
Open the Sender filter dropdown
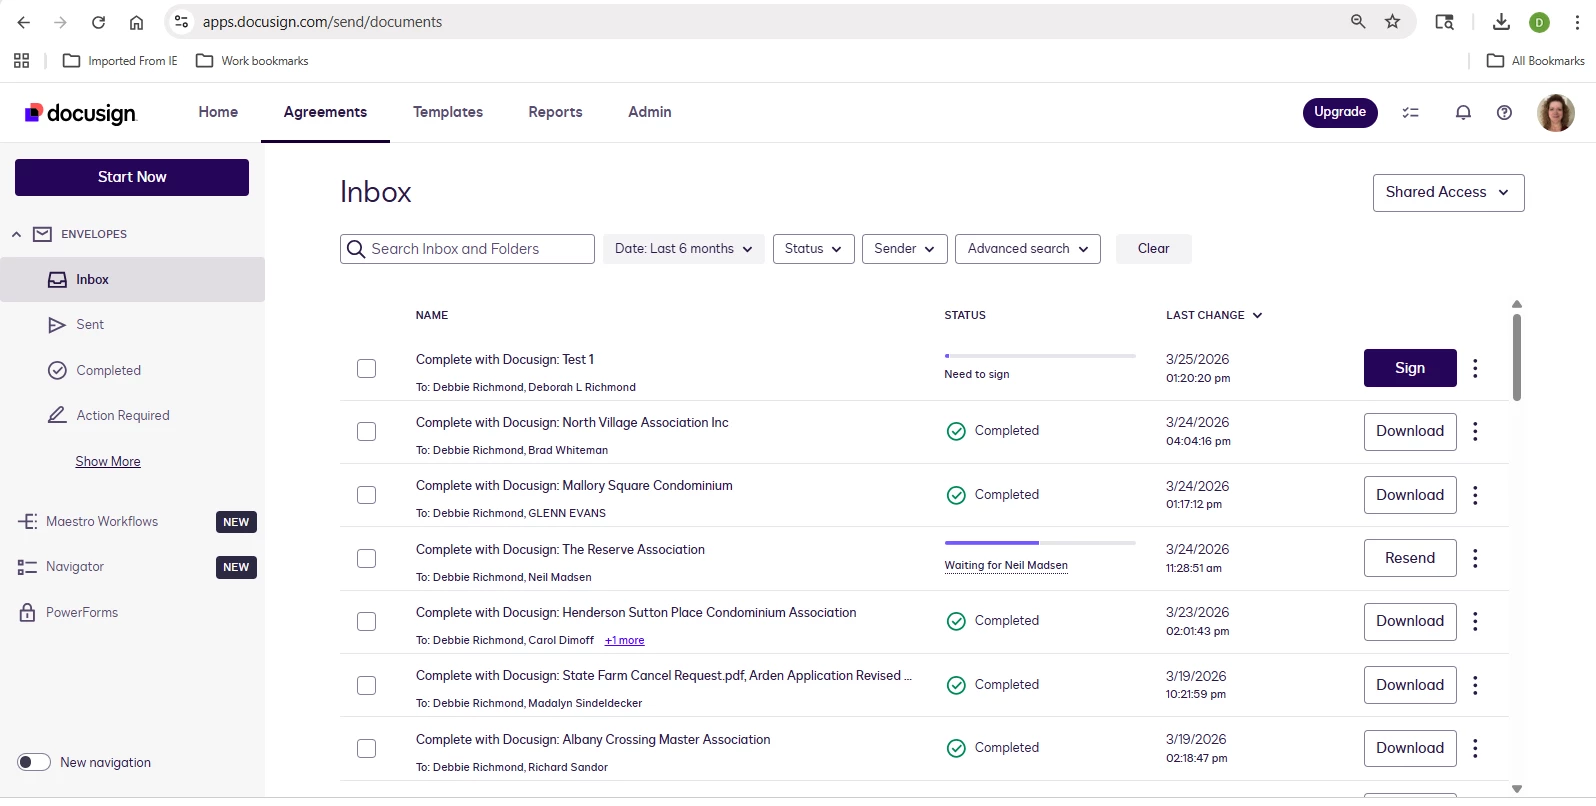[904, 249]
